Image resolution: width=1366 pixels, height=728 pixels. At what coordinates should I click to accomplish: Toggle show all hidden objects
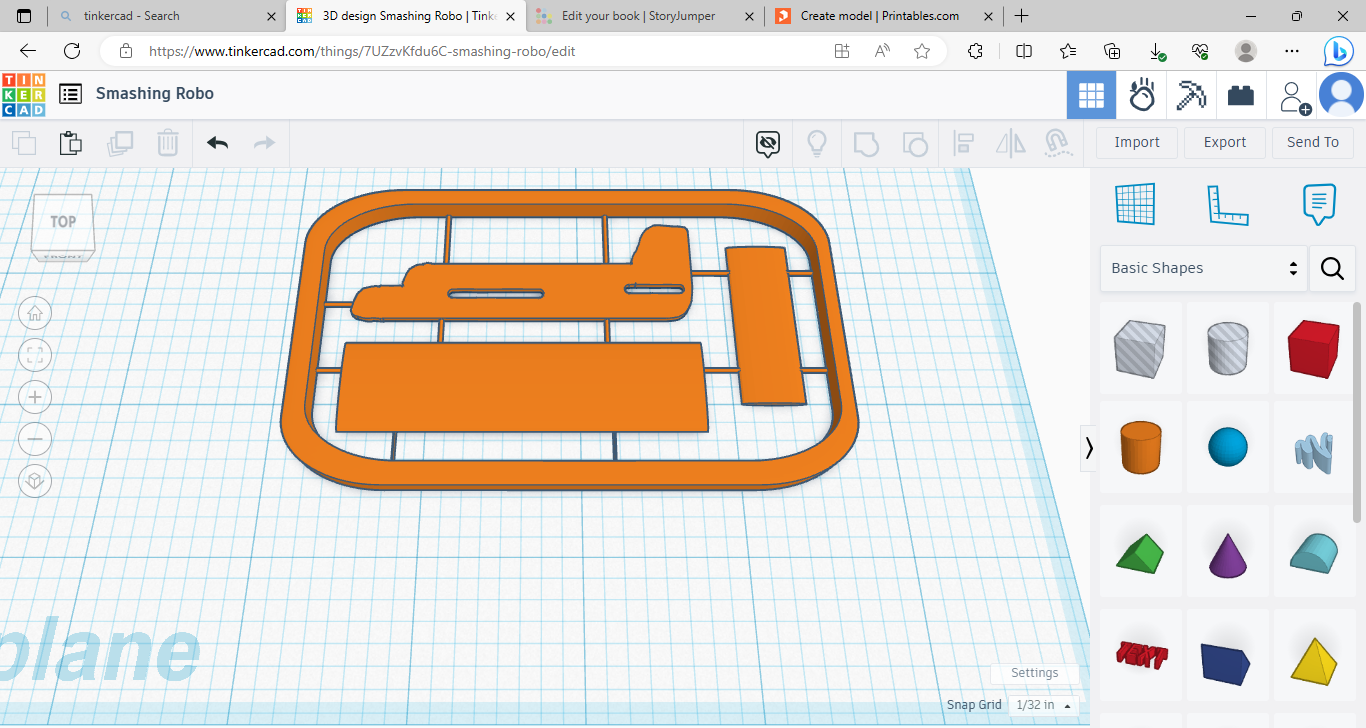coord(767,143)
